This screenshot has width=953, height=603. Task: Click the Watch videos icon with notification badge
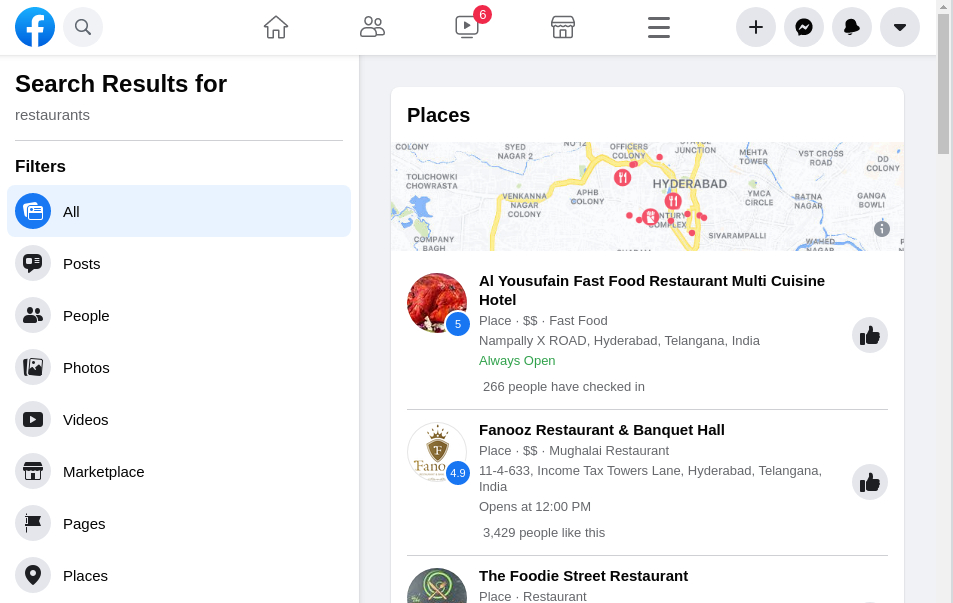coord(467,27)
